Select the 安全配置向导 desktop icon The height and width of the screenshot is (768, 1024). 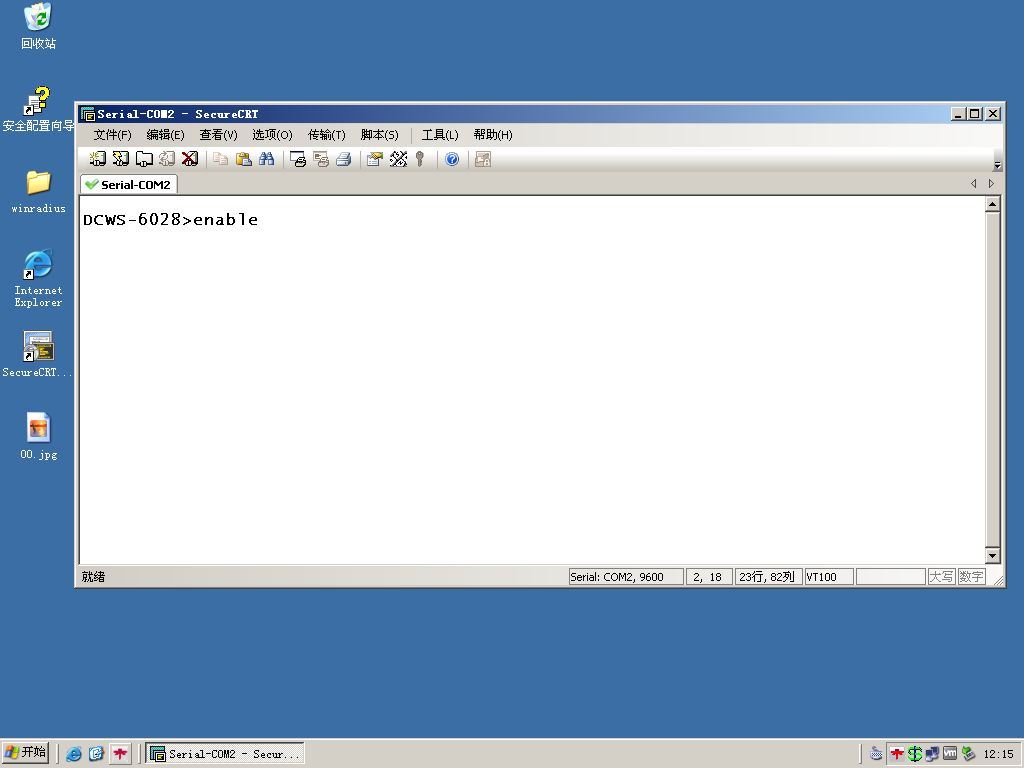pos(38,109)
